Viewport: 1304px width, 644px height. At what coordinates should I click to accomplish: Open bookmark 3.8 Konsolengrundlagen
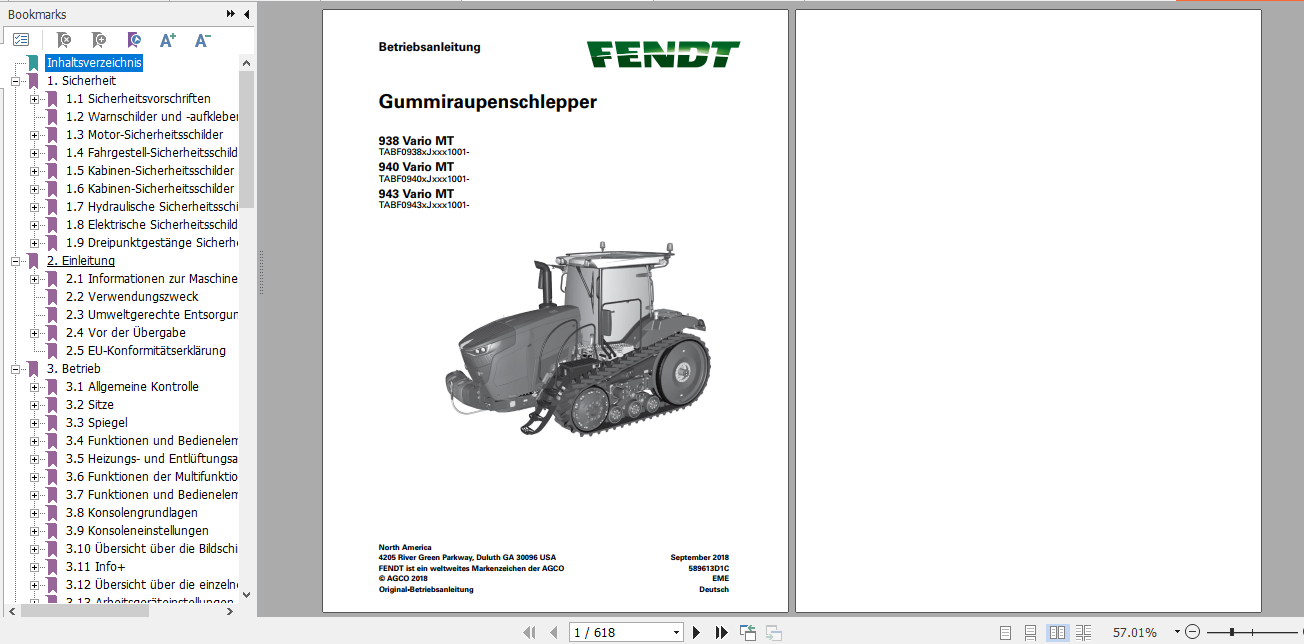[x=132, y=513]
